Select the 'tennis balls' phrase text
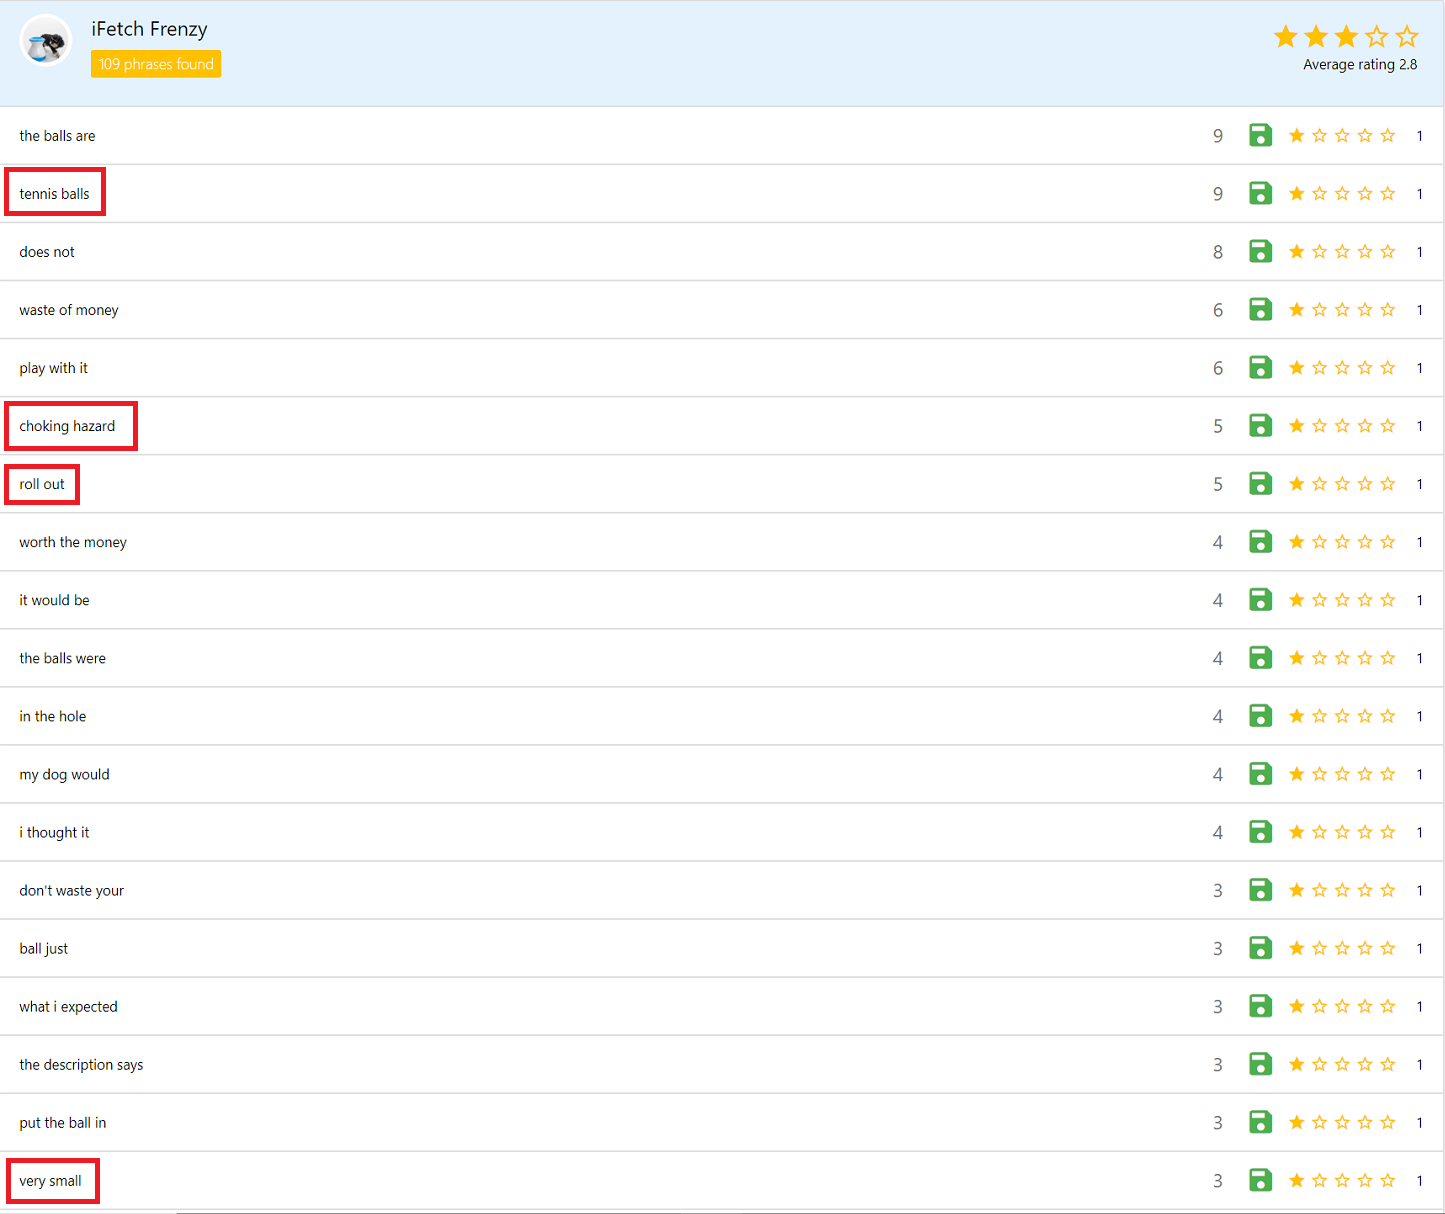 pyautogui.click(x=54, y=194)
